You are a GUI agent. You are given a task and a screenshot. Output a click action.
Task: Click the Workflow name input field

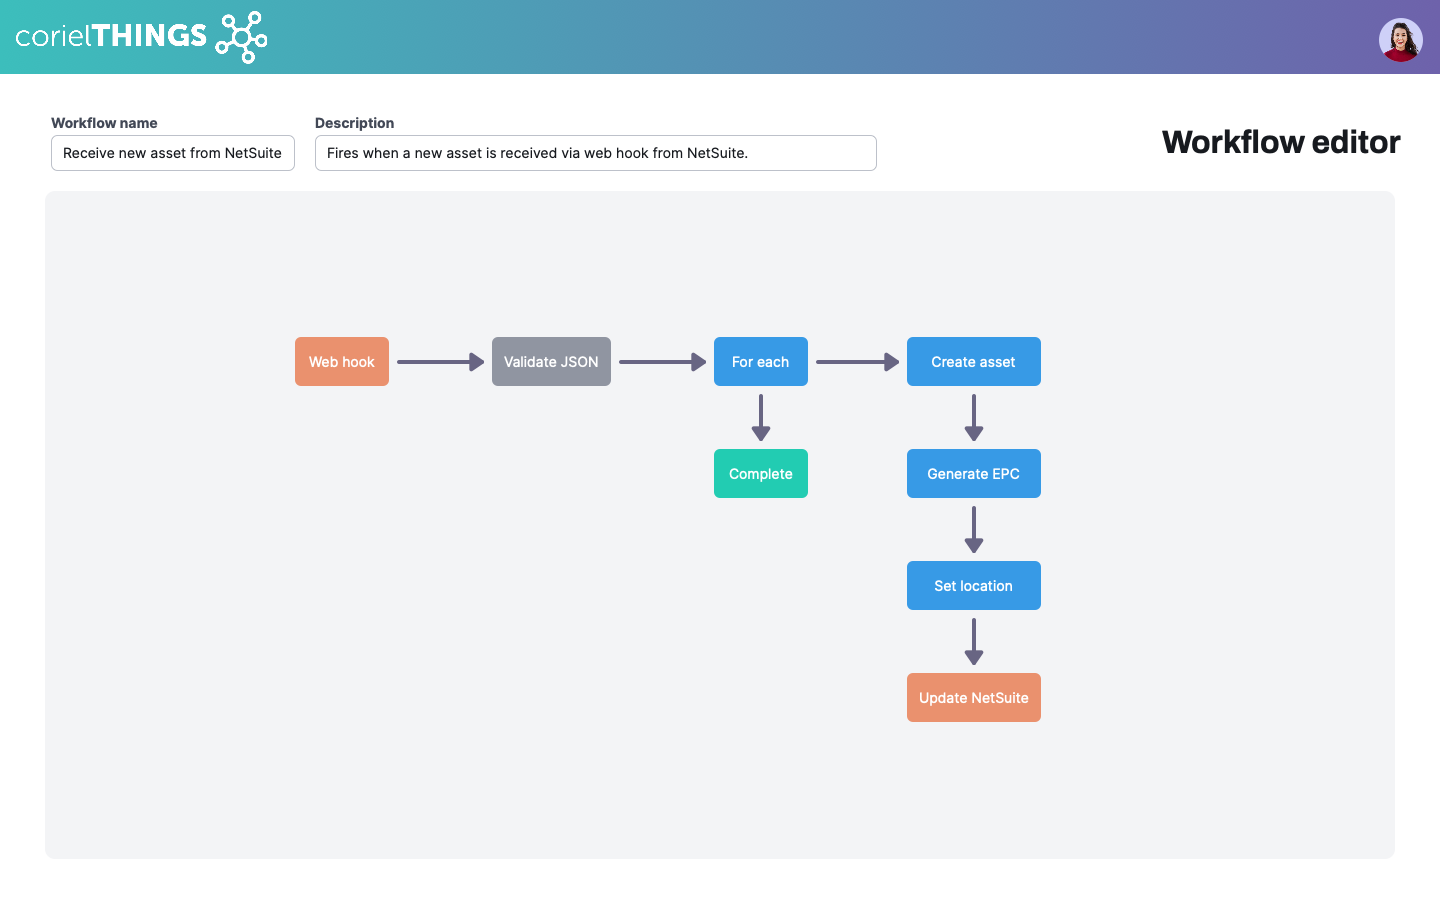click(x=173, y=153)
